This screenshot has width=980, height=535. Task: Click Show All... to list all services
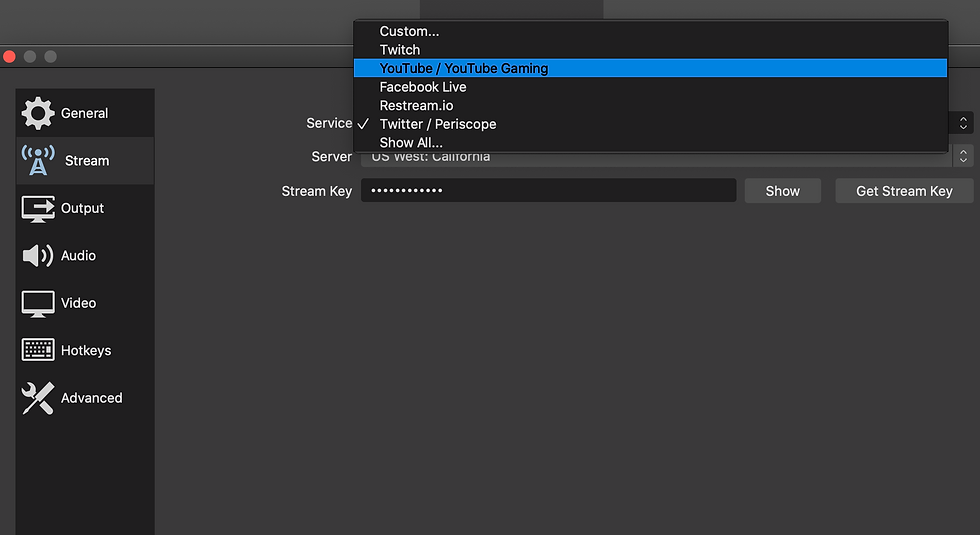pos(411,143)
